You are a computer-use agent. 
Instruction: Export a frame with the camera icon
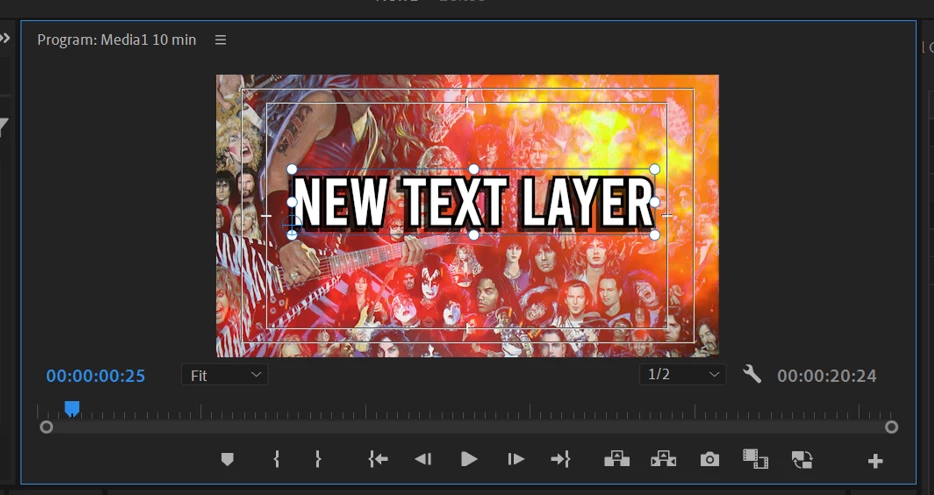coord(709,459)
